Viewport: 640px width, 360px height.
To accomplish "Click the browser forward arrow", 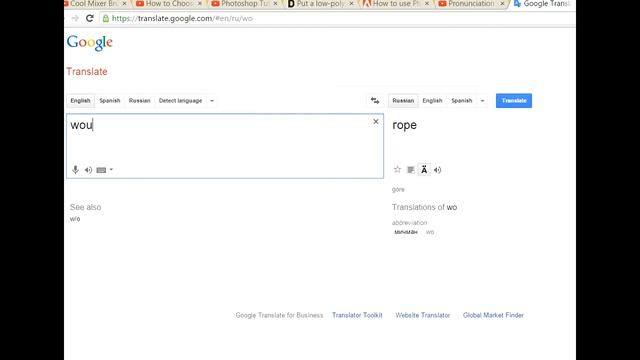I will 75,18.
